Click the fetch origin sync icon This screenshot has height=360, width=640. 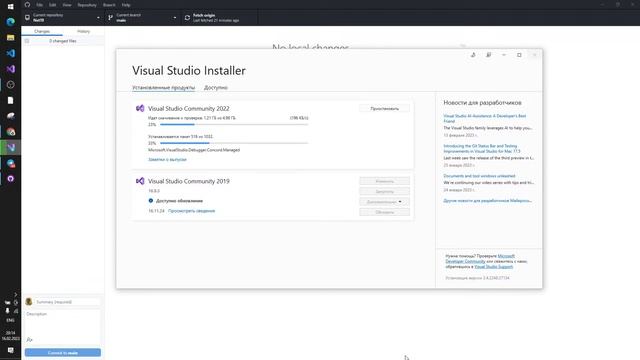(187, 18)
